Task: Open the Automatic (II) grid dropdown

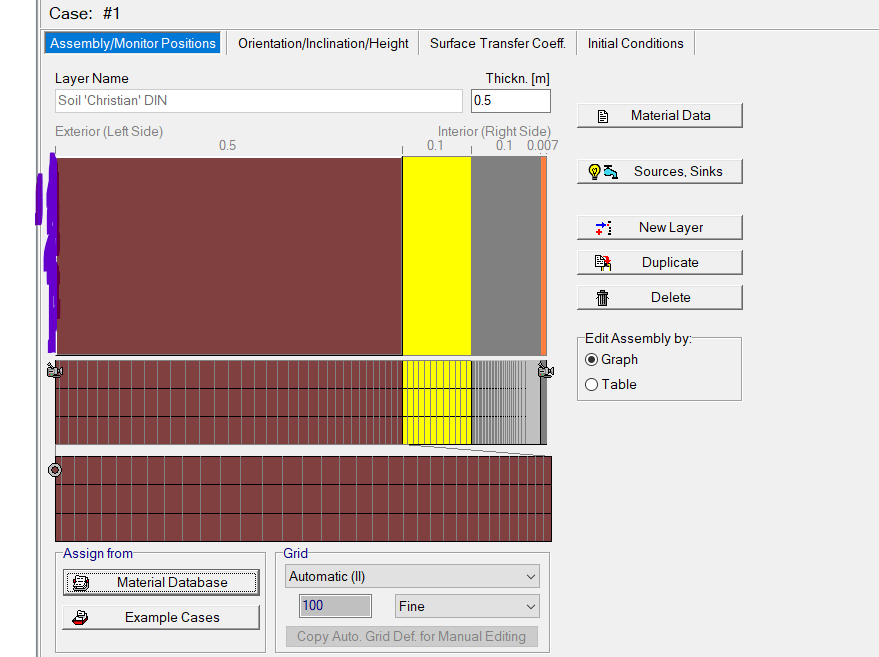Action: [x=412, y=577]
